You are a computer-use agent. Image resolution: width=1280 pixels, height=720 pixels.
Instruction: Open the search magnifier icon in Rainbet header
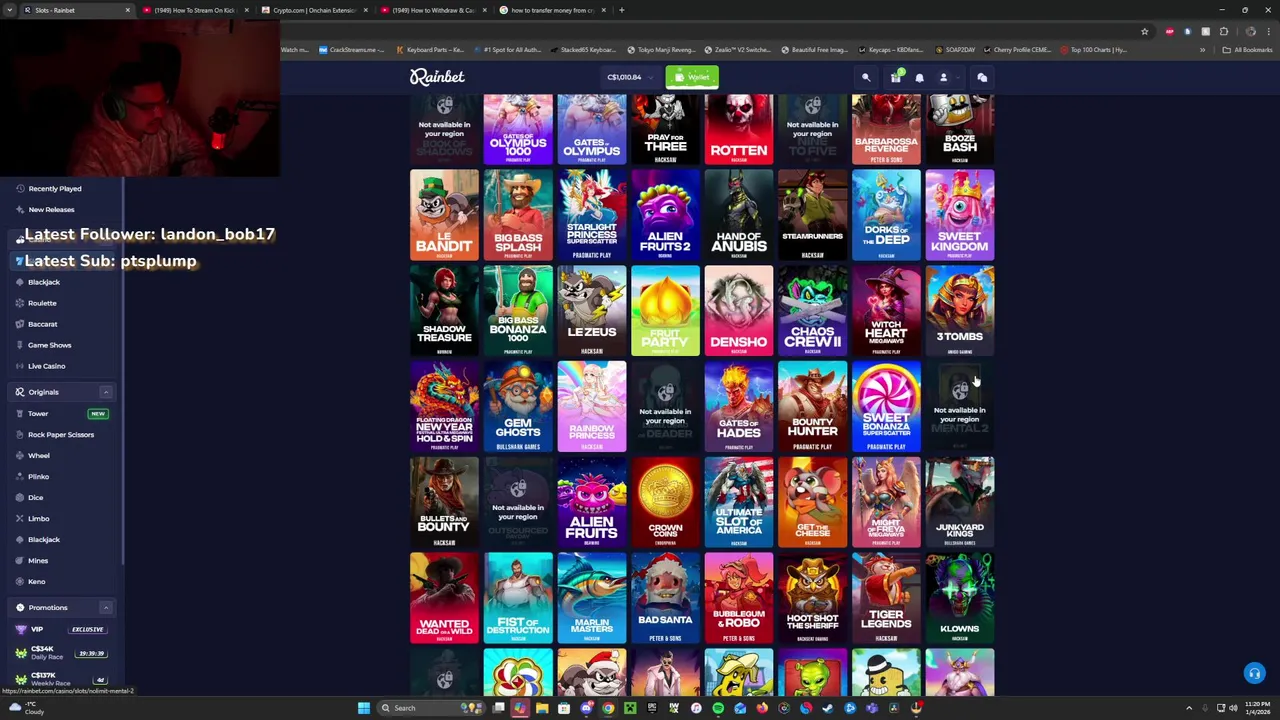(866, 77)
